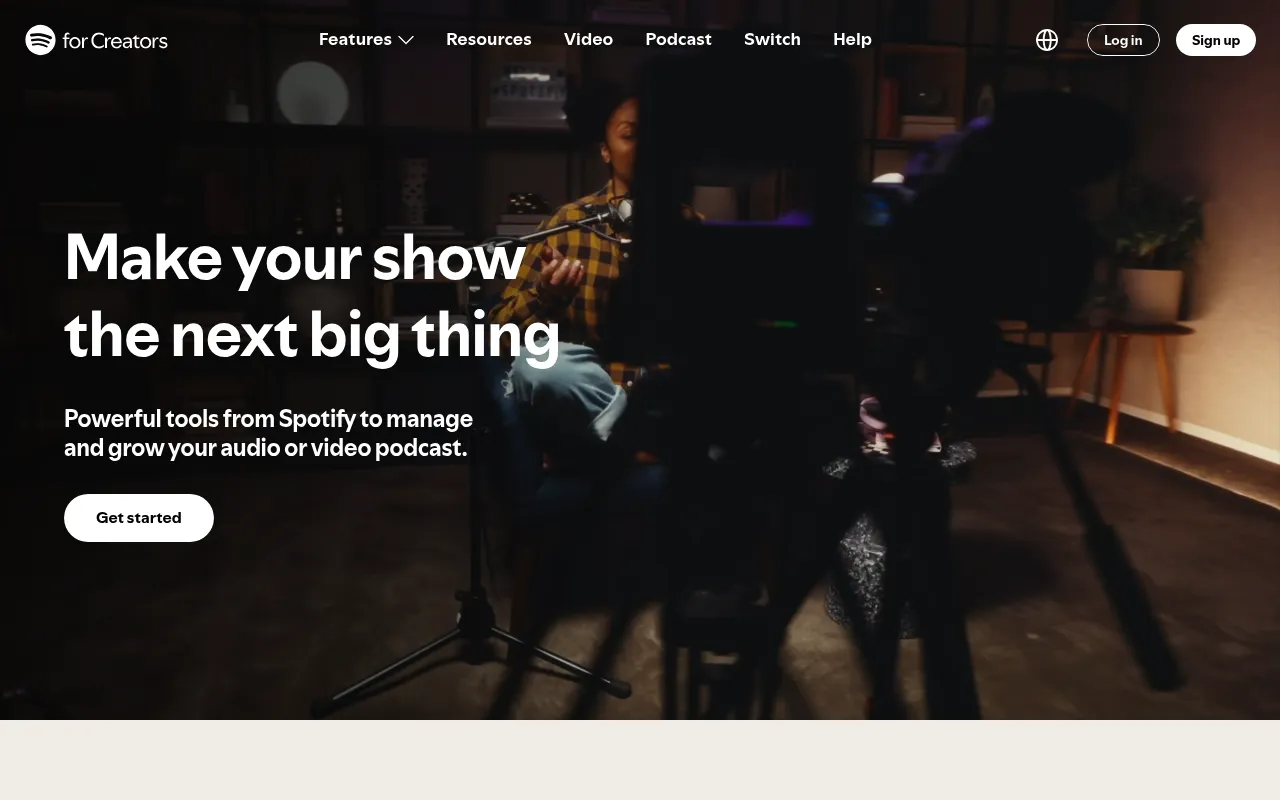Click the Sign up button
This screenshot has height=800, width=1280.
coord(1215,40)
